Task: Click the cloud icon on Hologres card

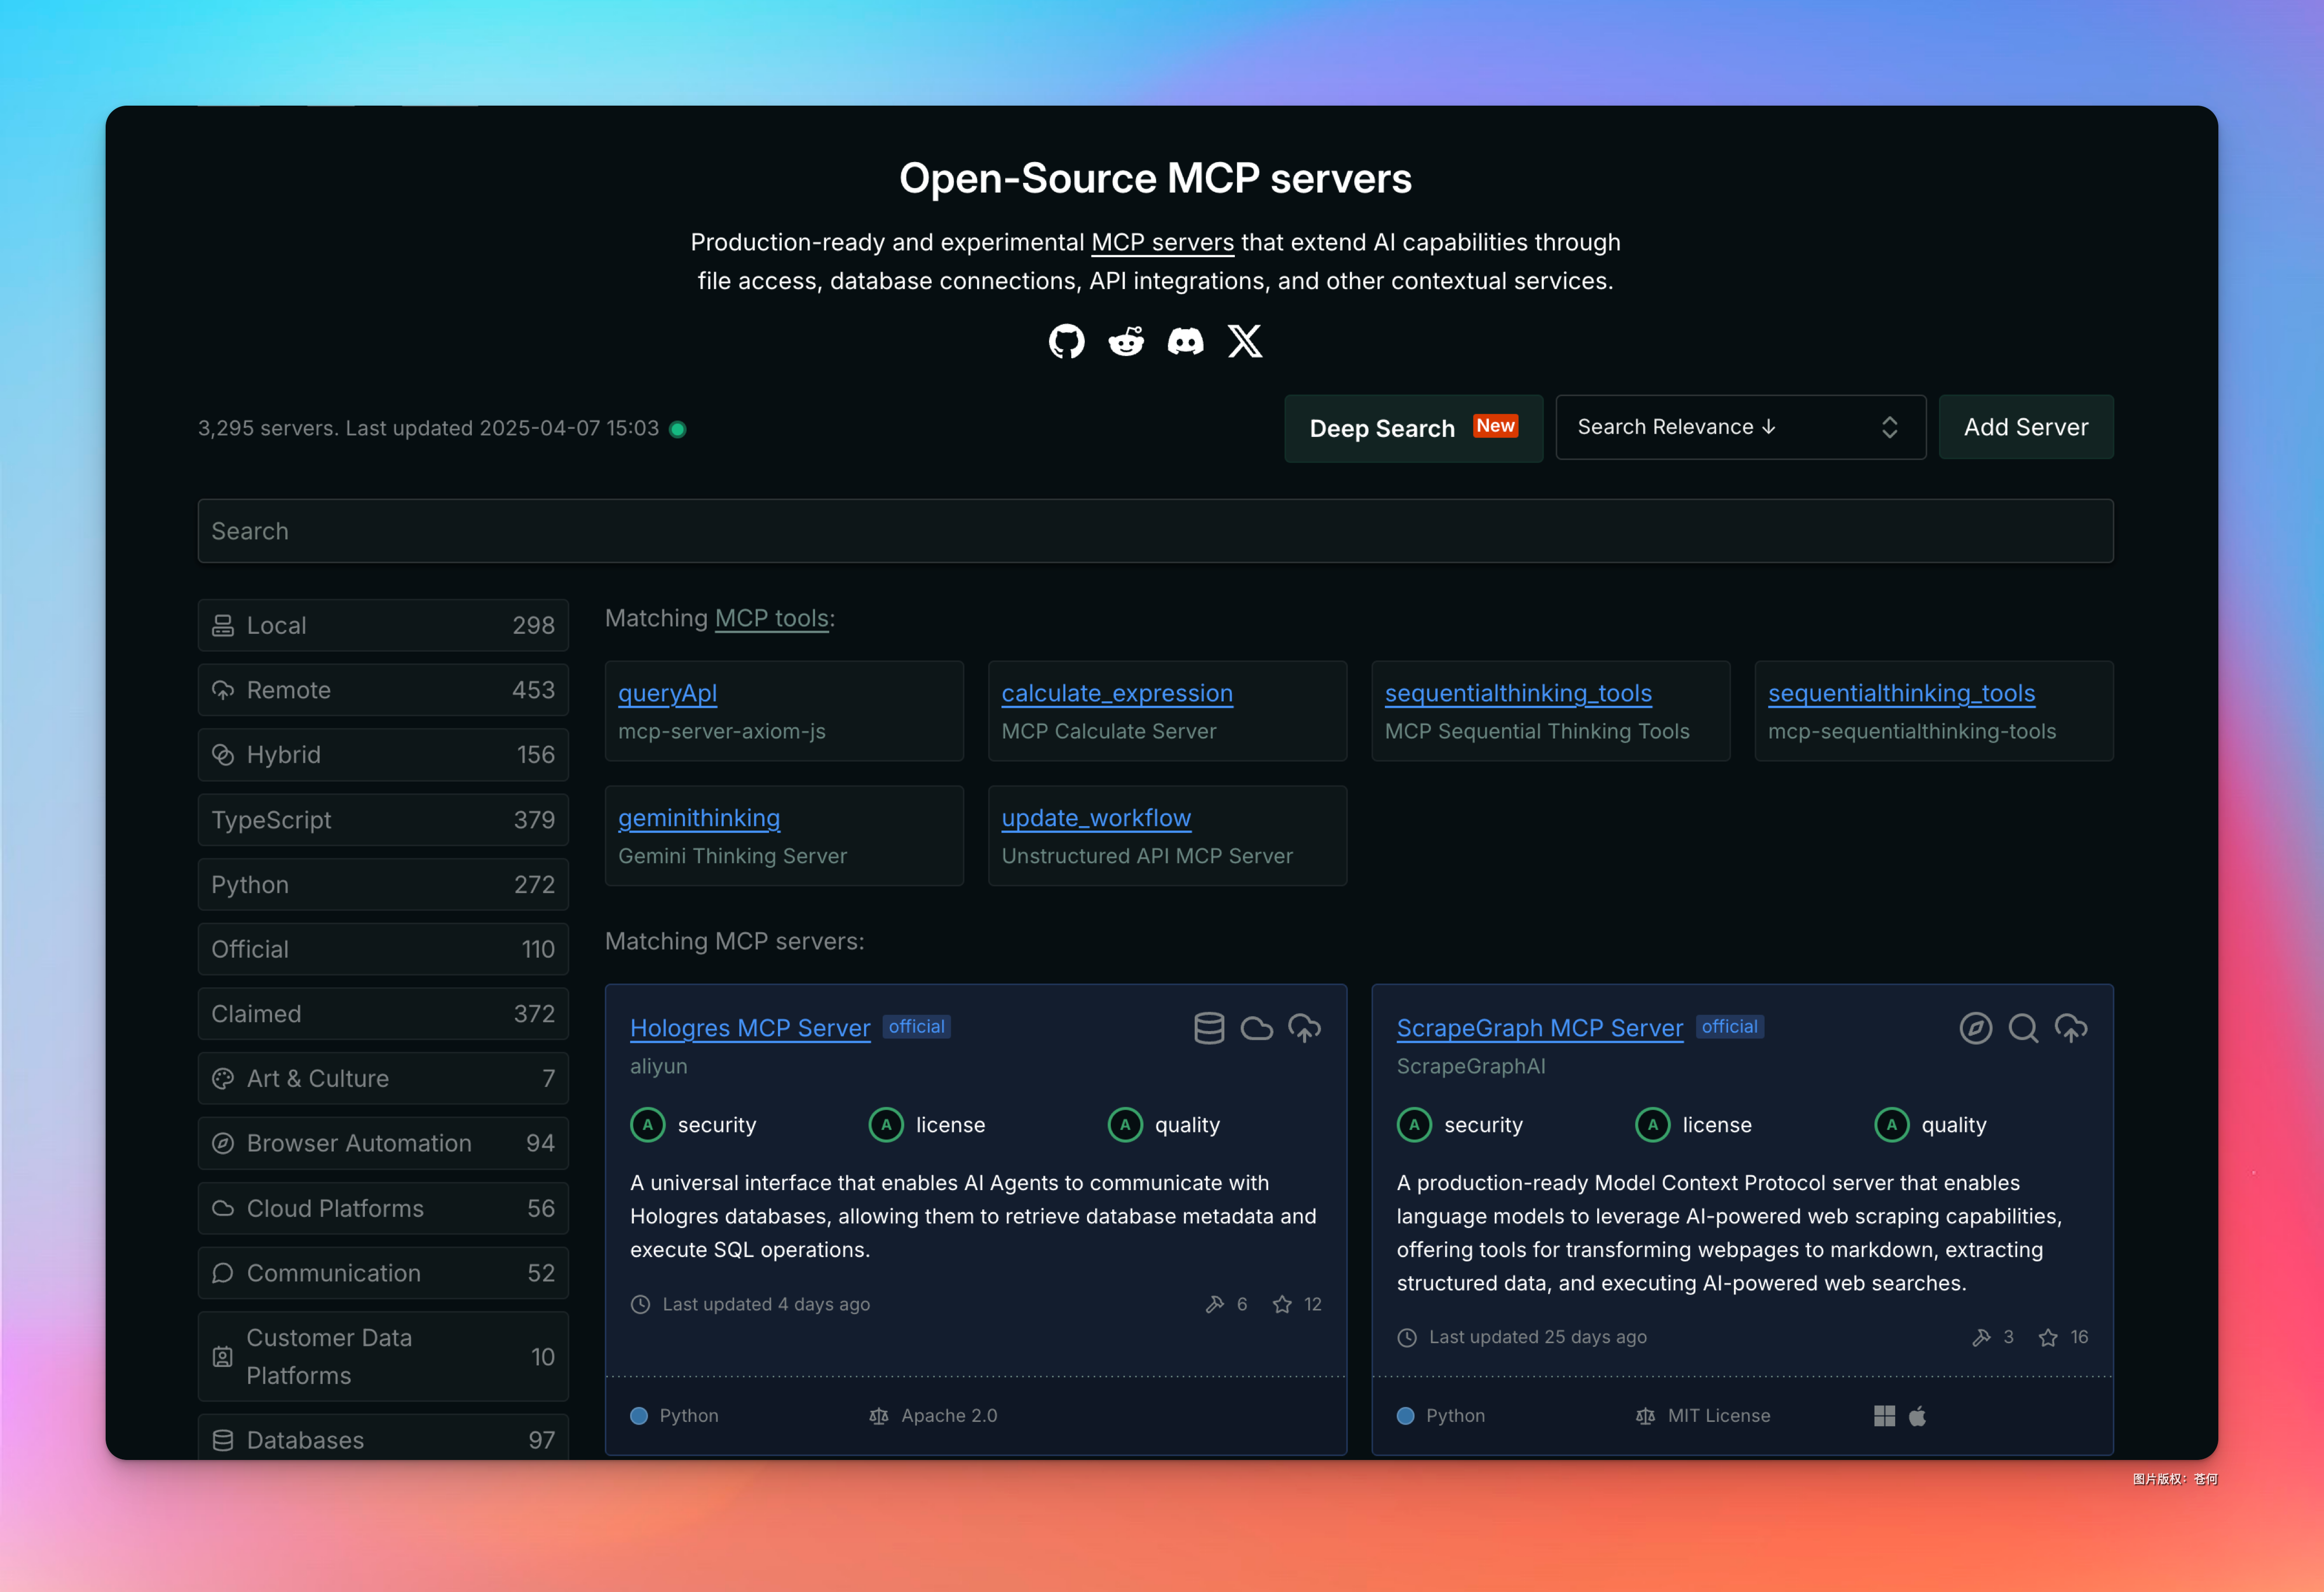Action: [1257, 1028]
